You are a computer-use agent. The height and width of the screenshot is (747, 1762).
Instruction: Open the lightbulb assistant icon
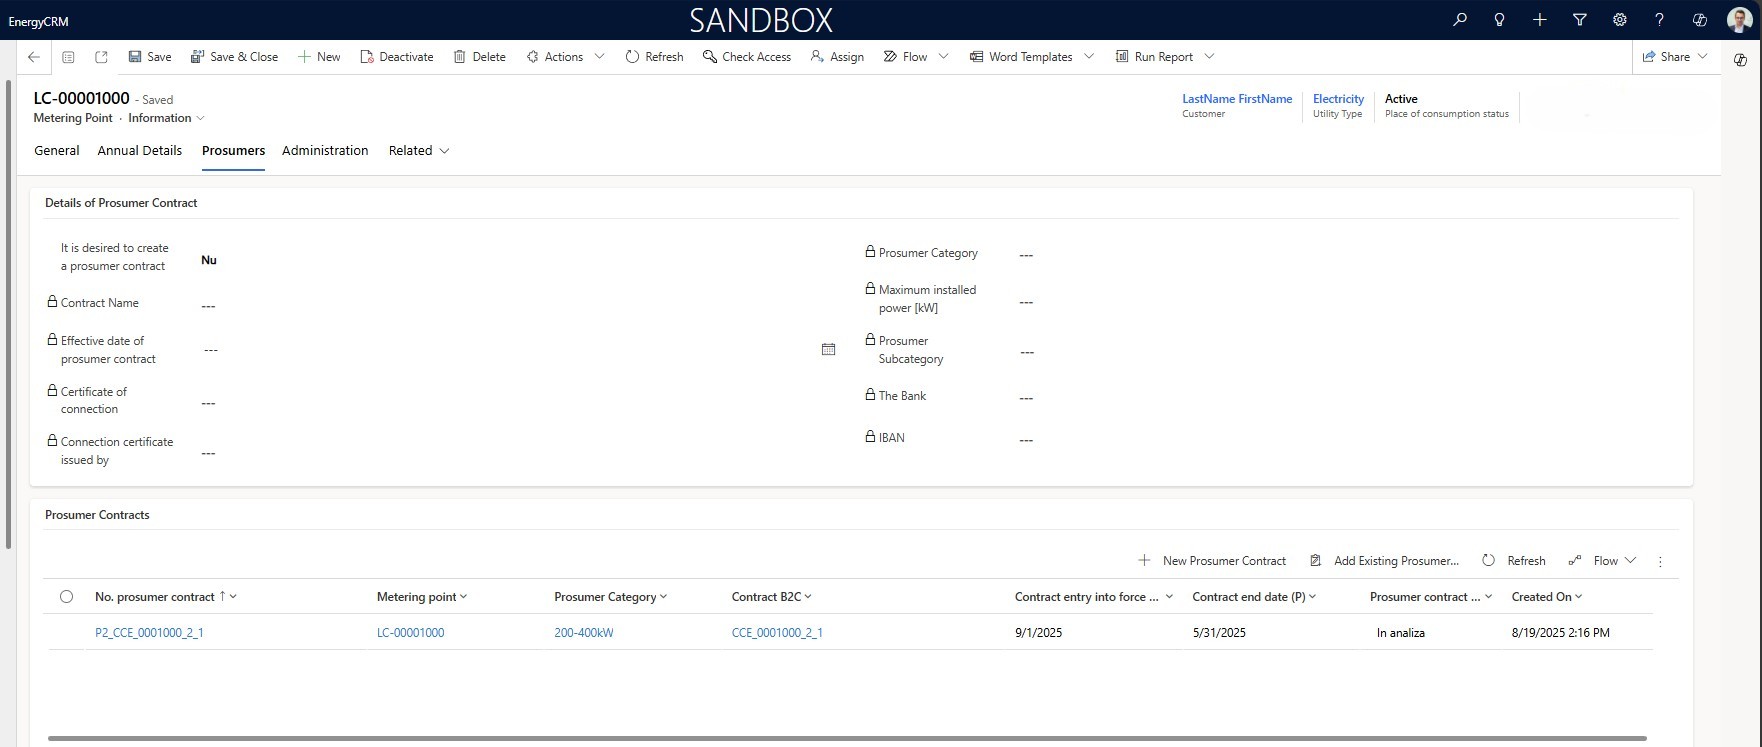tap(1499, 19)
